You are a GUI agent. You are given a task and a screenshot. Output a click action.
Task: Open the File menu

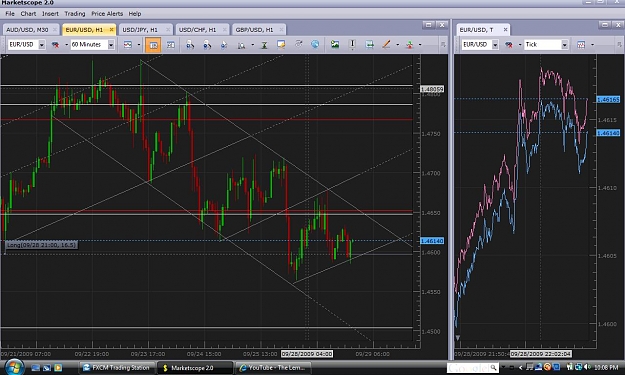[x=10, y=14]
